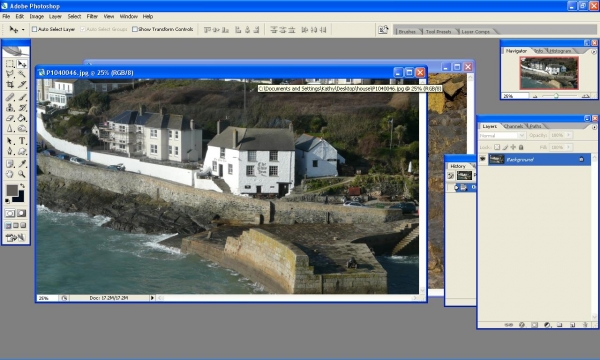Open the File menu

6,16
